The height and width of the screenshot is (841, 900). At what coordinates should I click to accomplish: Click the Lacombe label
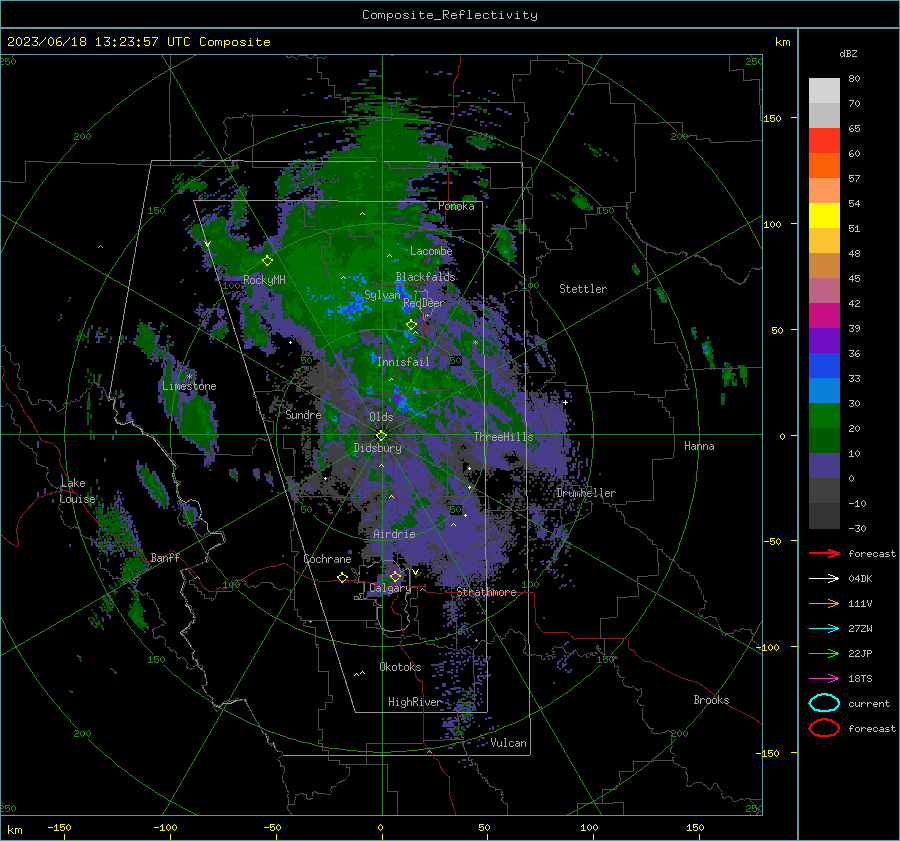tap(431, 251)
